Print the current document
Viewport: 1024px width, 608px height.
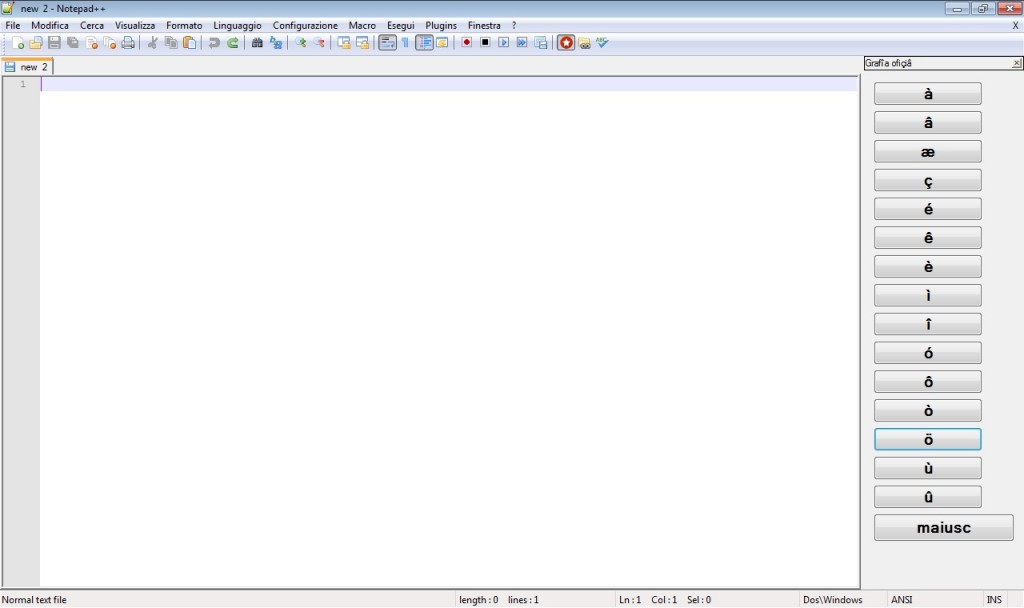pos(126,43)
